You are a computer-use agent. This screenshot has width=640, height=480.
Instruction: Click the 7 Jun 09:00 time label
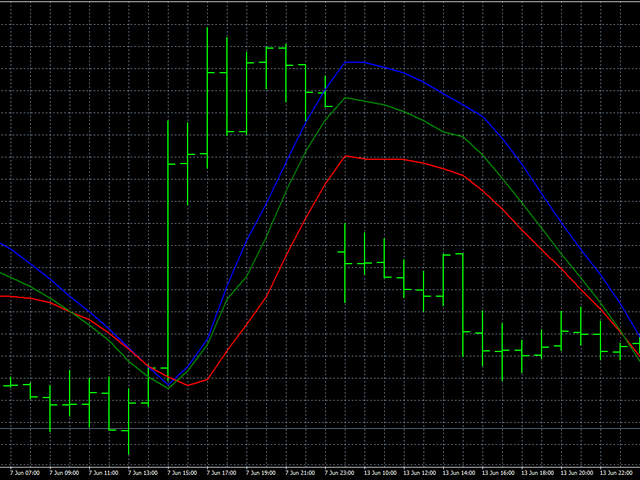pos(64,472)
